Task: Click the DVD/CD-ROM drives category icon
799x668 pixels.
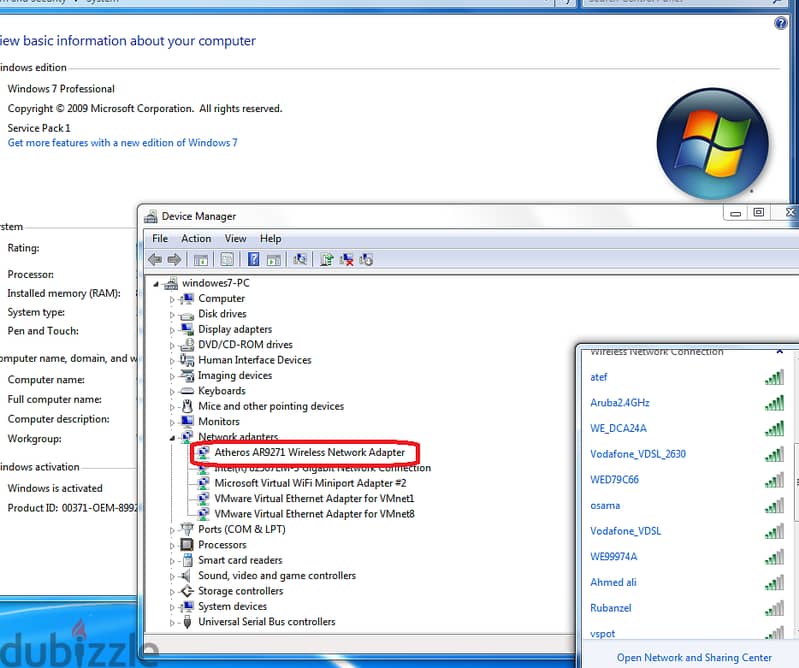Action: click(x=187, y=344)
